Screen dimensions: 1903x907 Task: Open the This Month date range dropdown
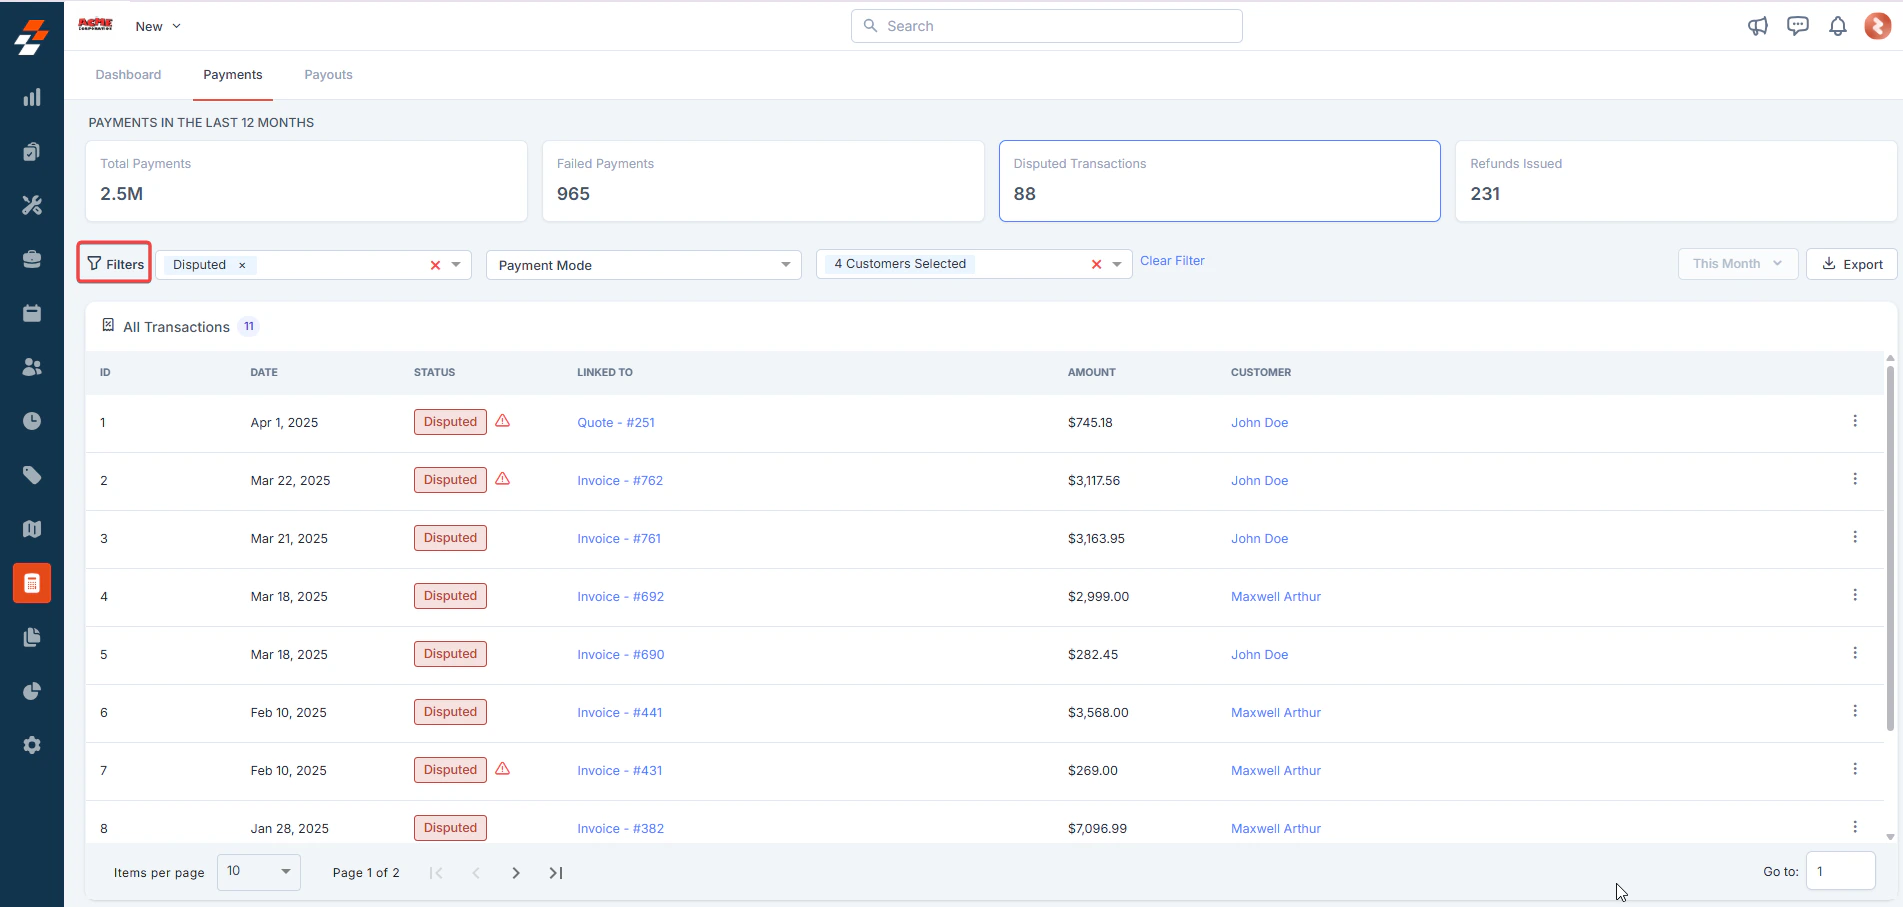click(1738, 264)
